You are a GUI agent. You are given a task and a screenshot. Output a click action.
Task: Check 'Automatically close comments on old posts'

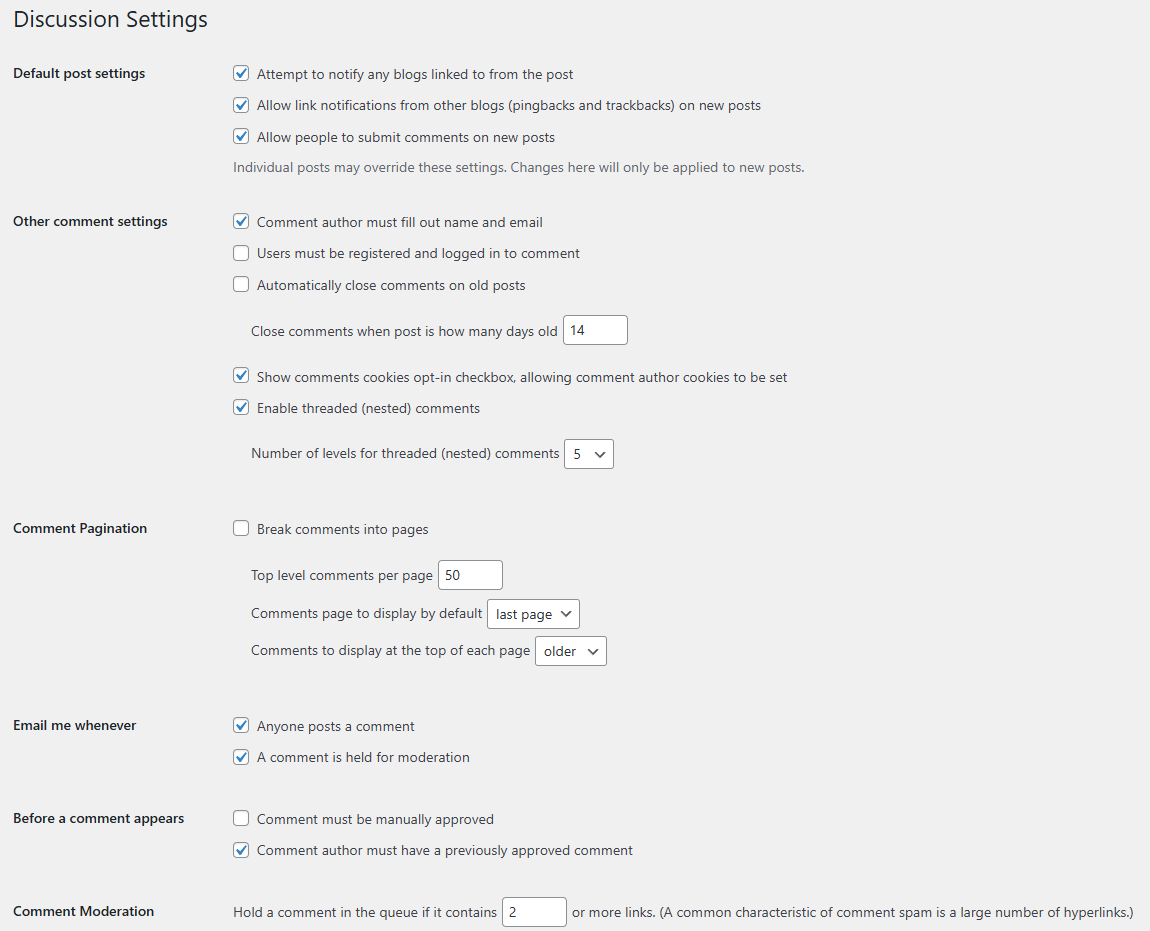241,285
